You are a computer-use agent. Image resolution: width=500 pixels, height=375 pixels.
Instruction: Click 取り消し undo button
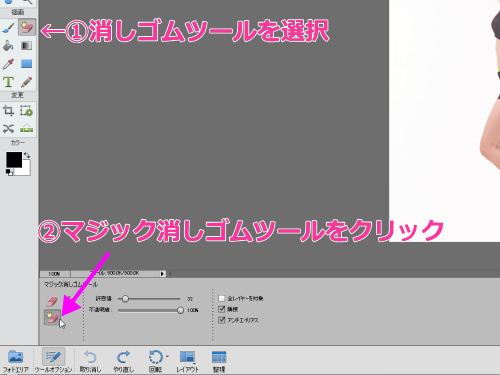(90, 361)
